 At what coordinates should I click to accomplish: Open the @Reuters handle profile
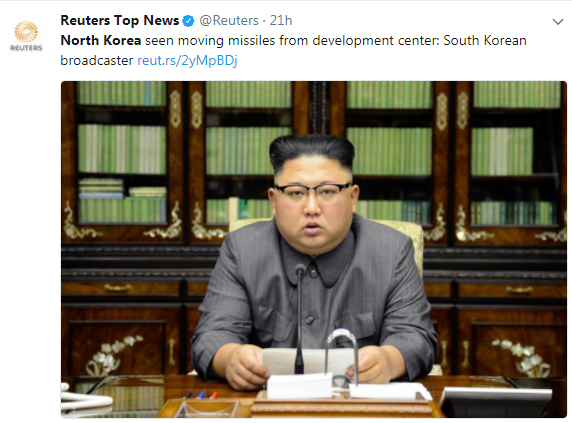point(229,21)
